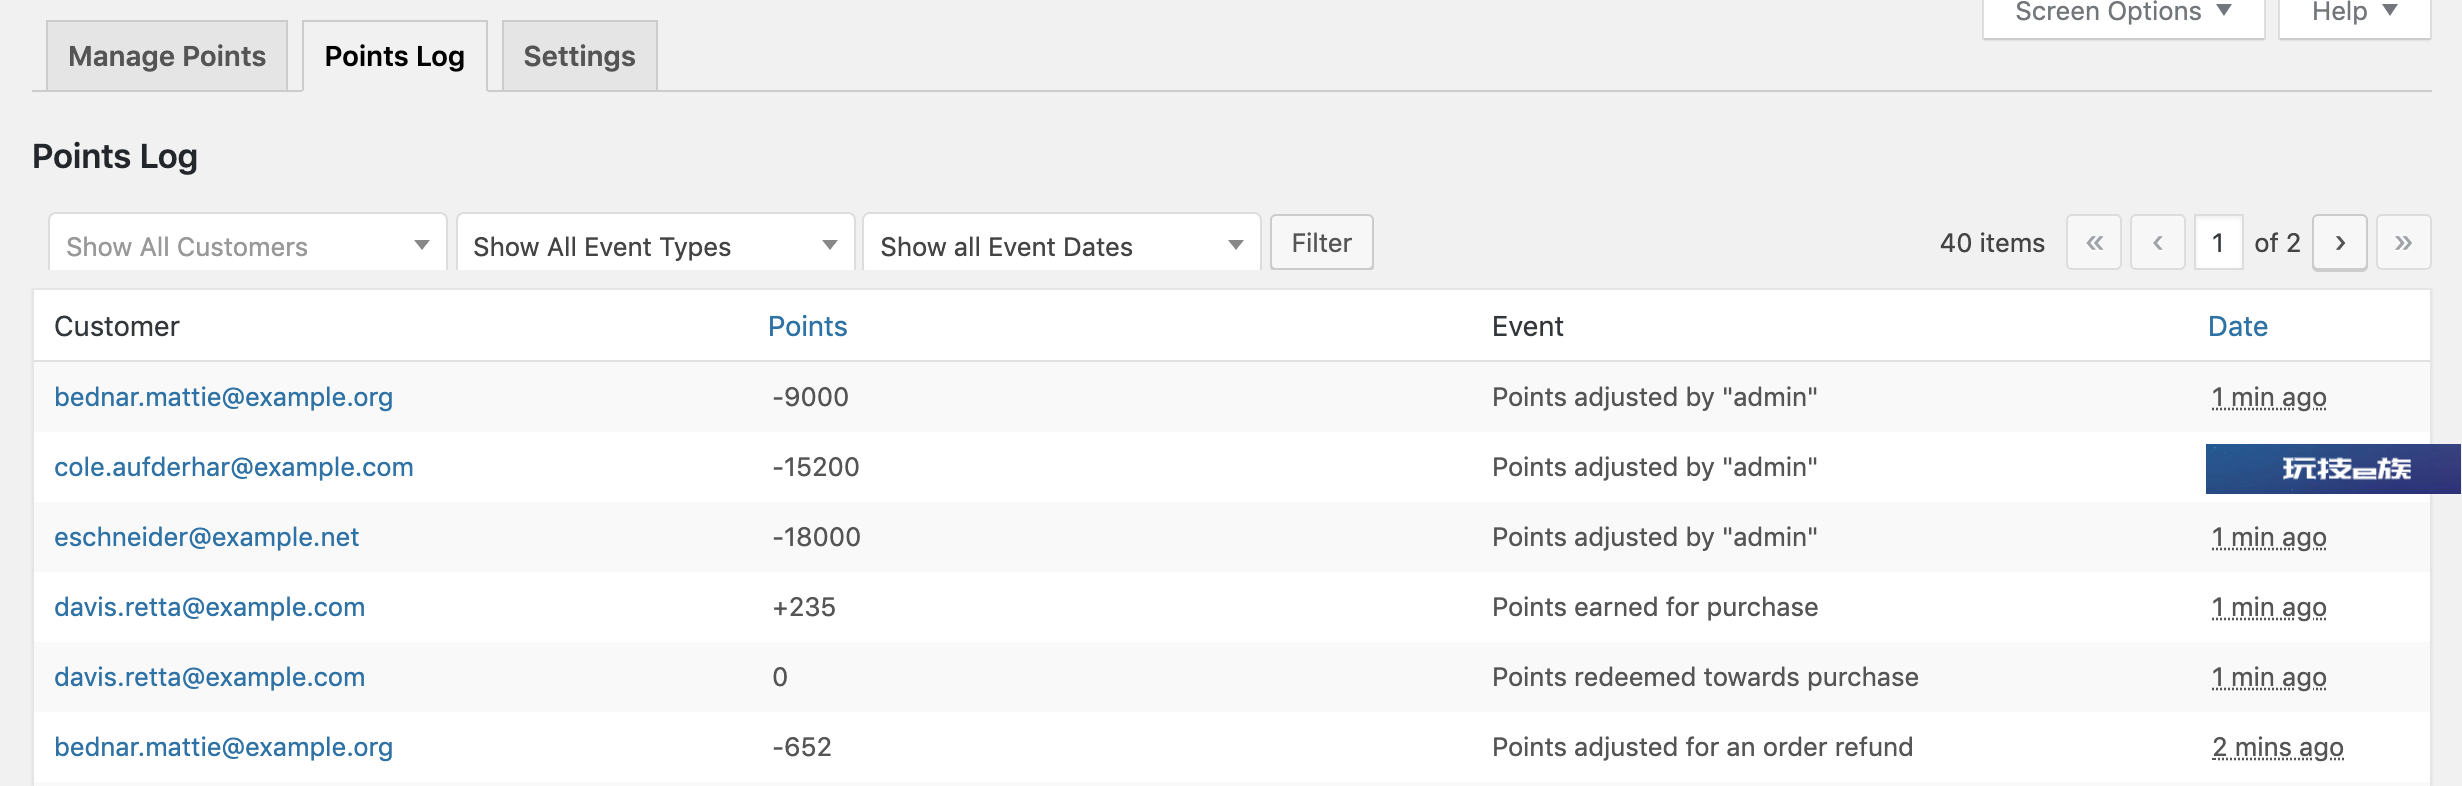Expand the Screen Options panel

(2123, 14)
